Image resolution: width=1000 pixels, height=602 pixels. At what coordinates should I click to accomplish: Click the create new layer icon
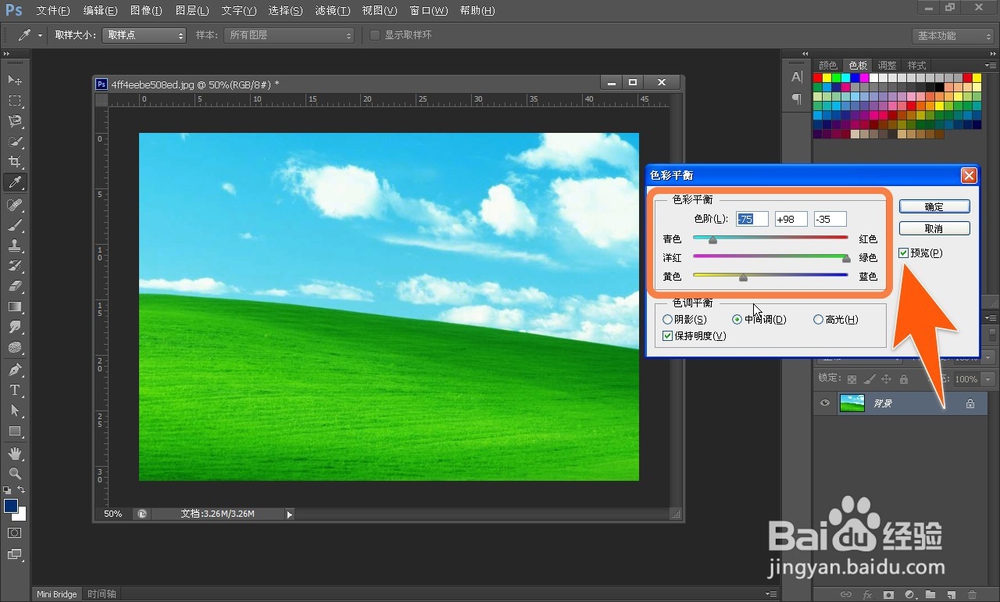point(951,594)
